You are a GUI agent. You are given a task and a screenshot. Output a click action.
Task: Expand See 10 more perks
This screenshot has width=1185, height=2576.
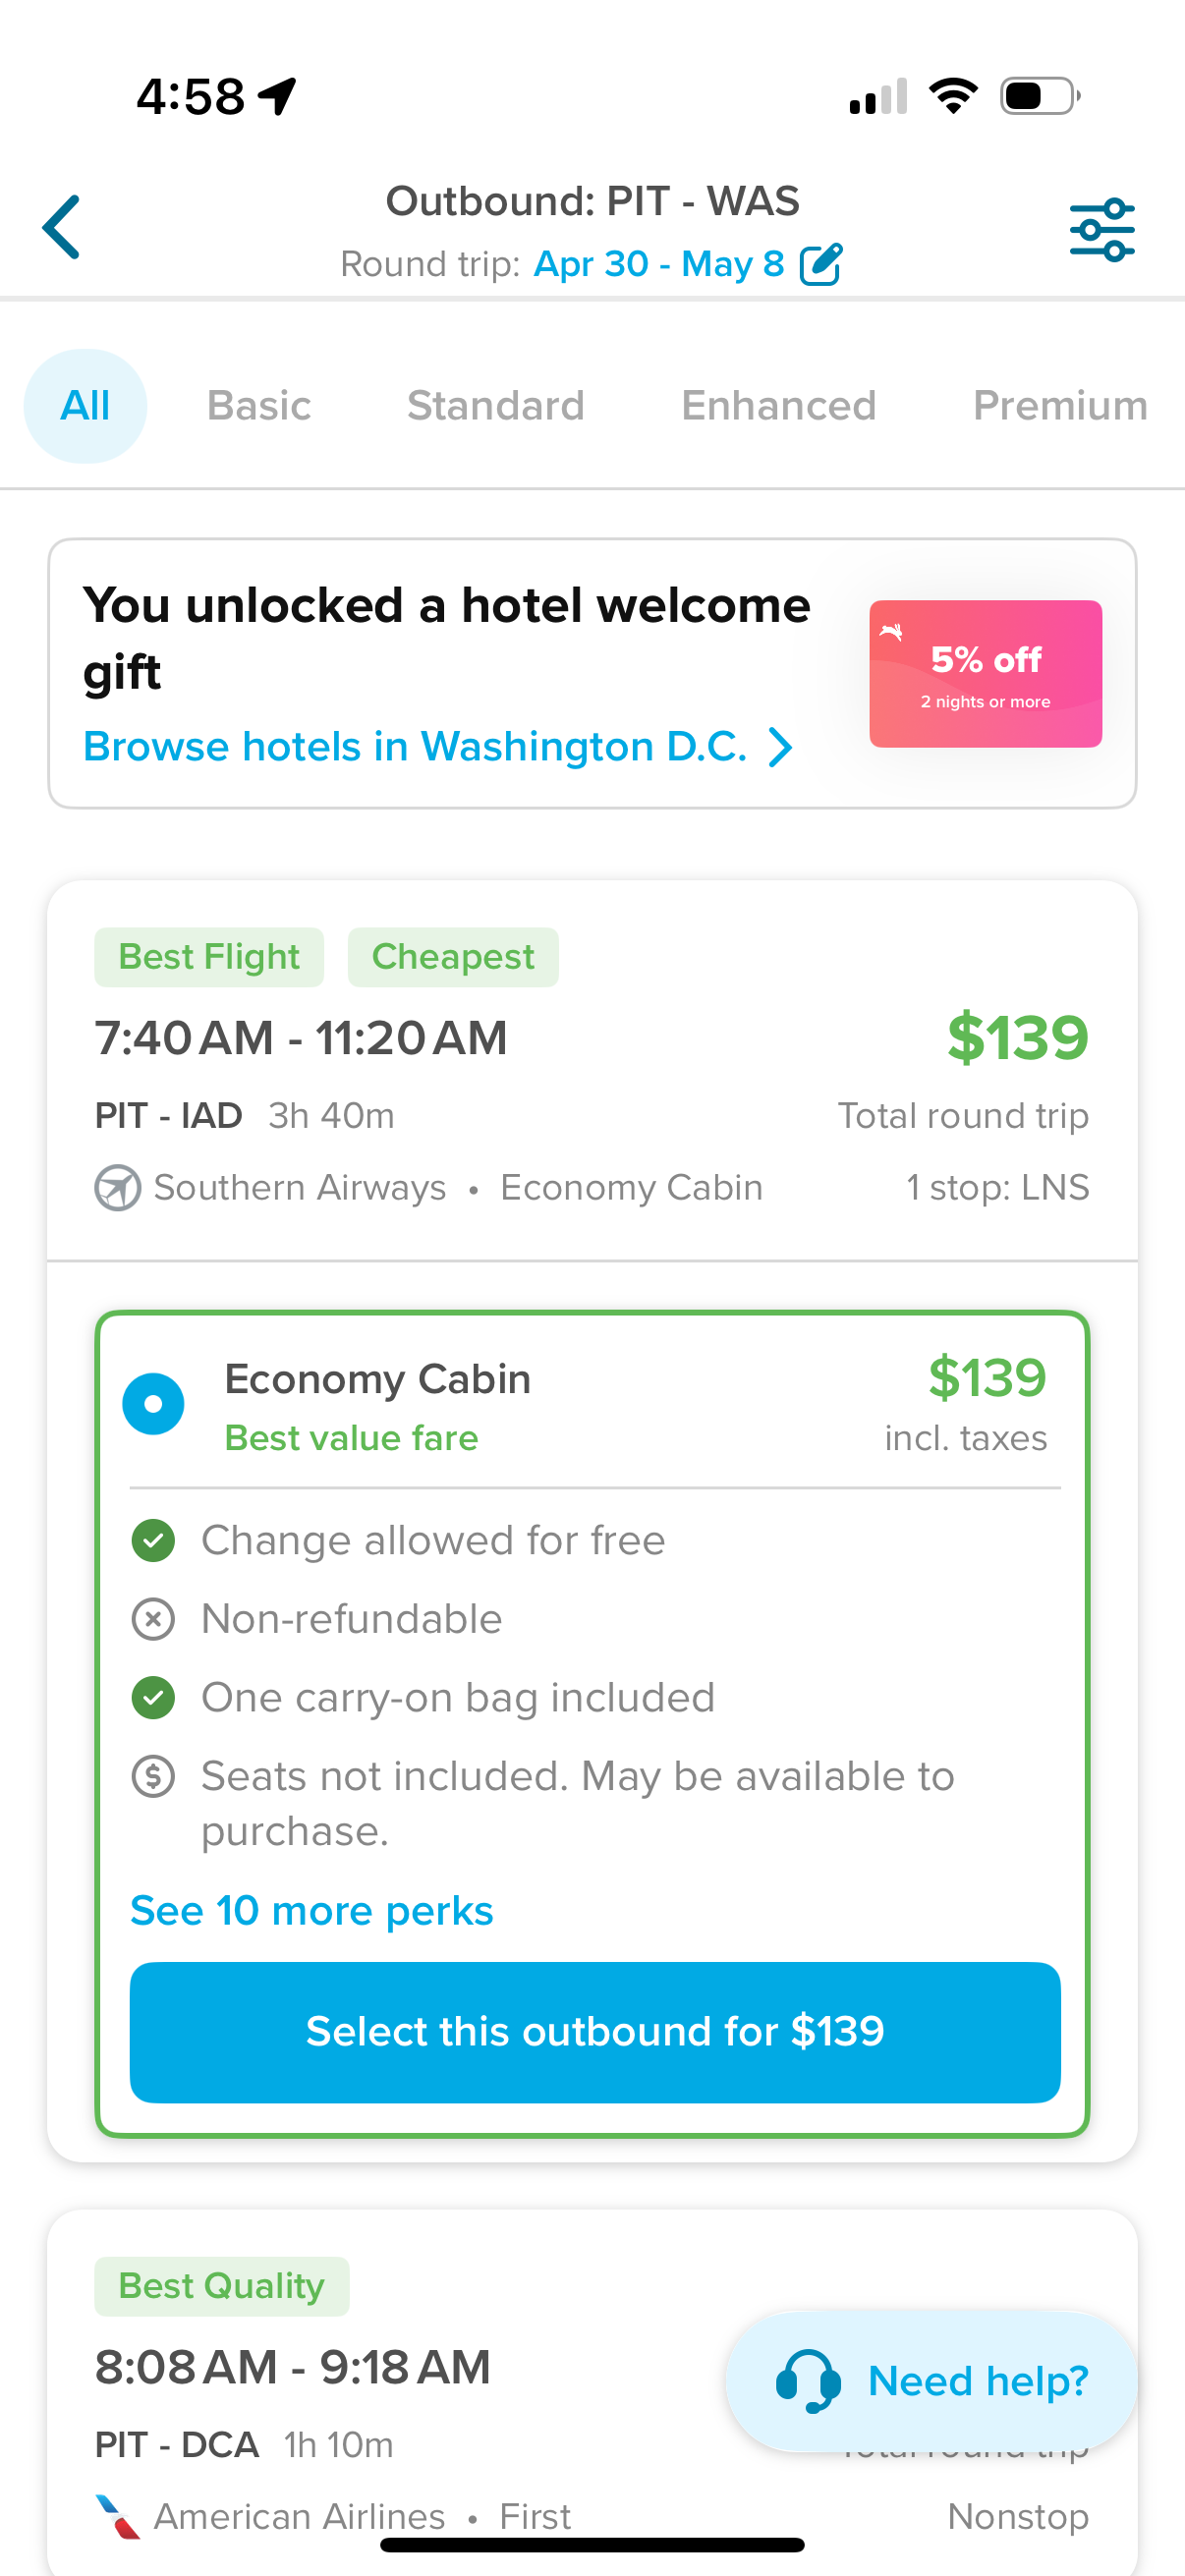click(x=312, y=1911)
